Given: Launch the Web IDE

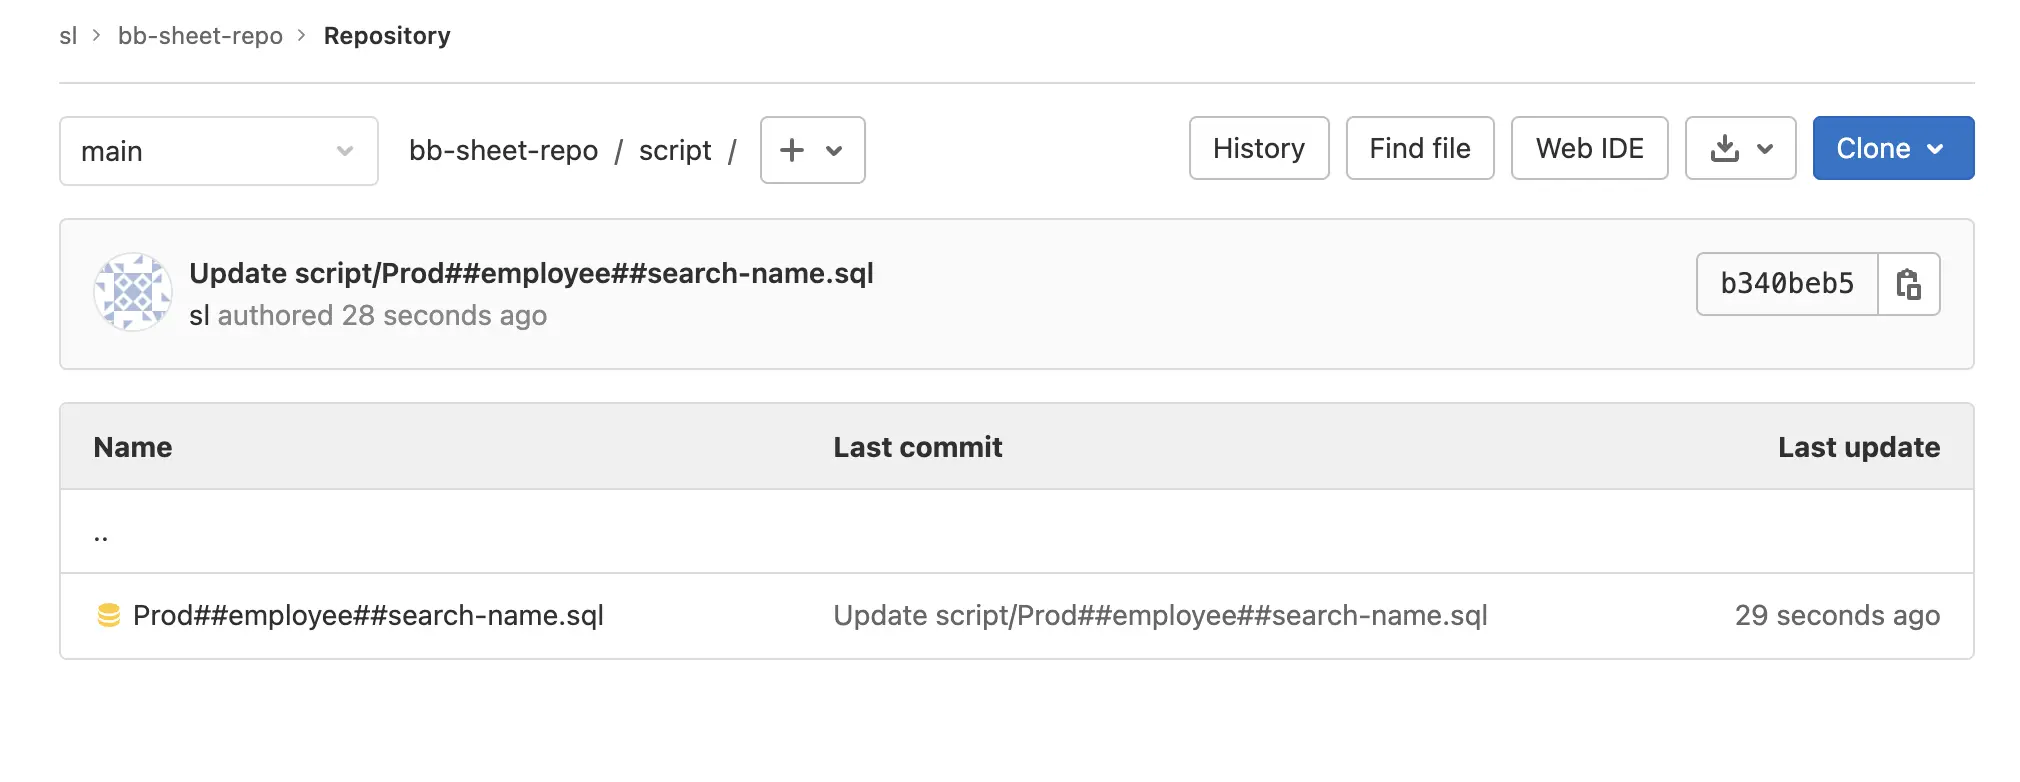Looking at the screenshot, I should click(x=1589, y=148).
